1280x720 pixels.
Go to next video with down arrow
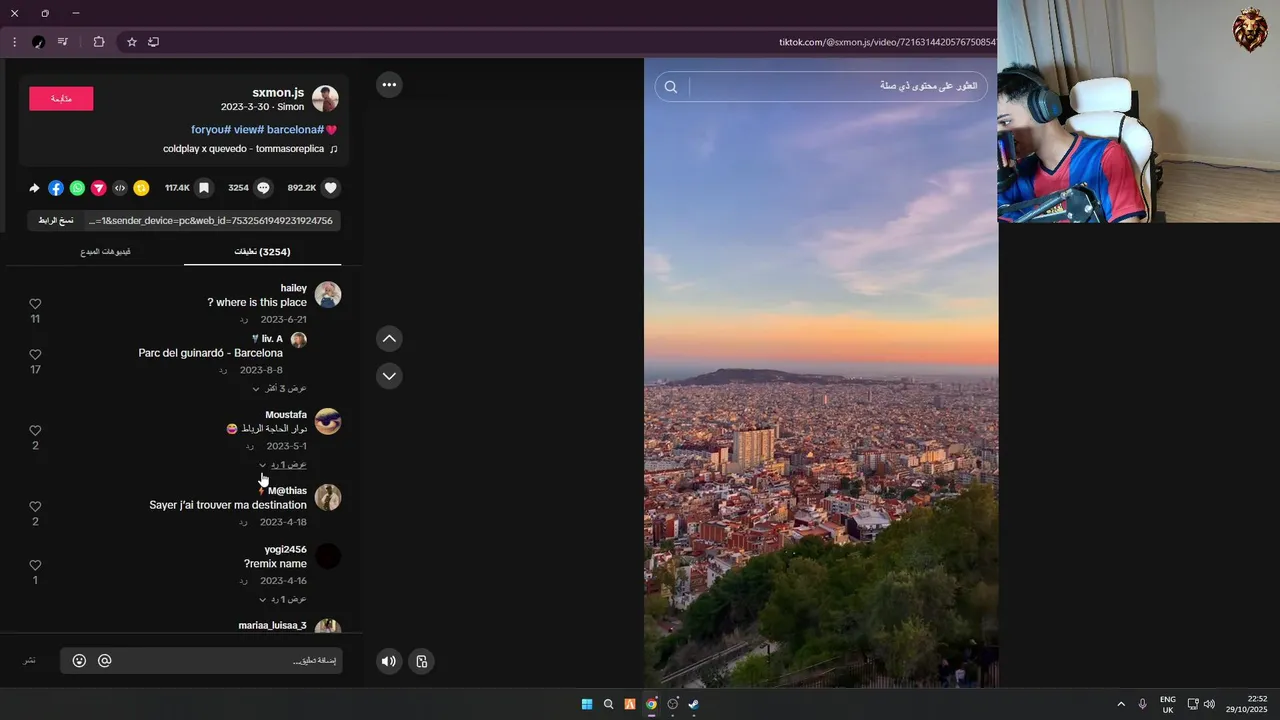389,376
